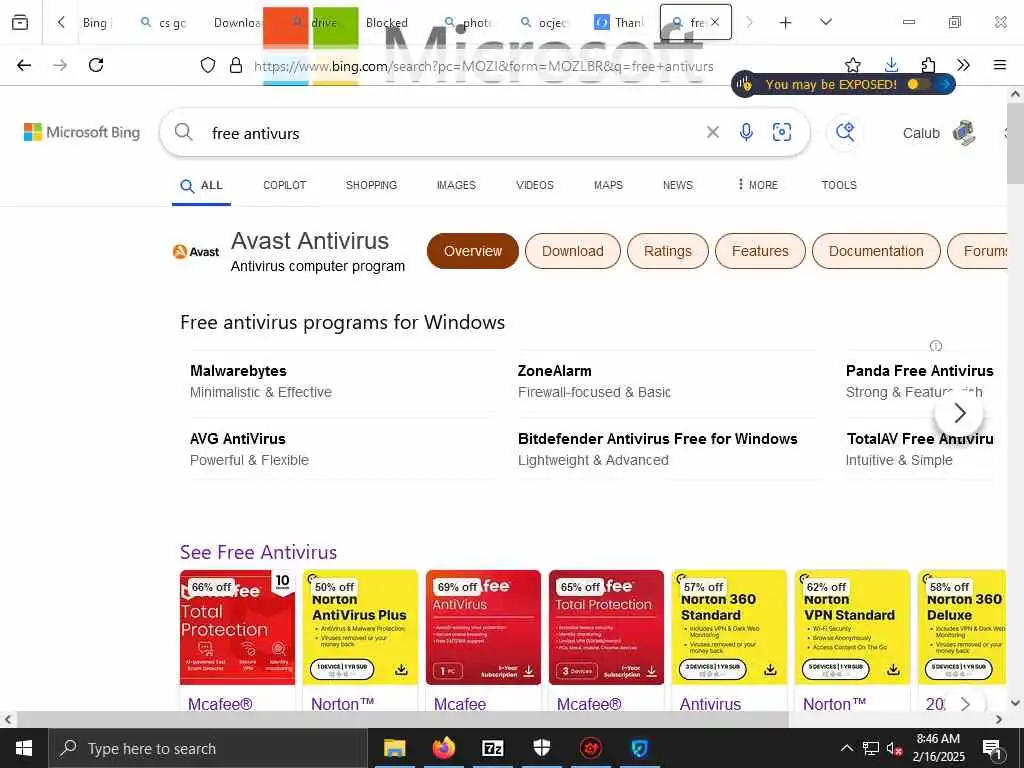Open the Norton 360 Standard 57% off card
This screenshot has width=1024, height=768.
[729, 628]
